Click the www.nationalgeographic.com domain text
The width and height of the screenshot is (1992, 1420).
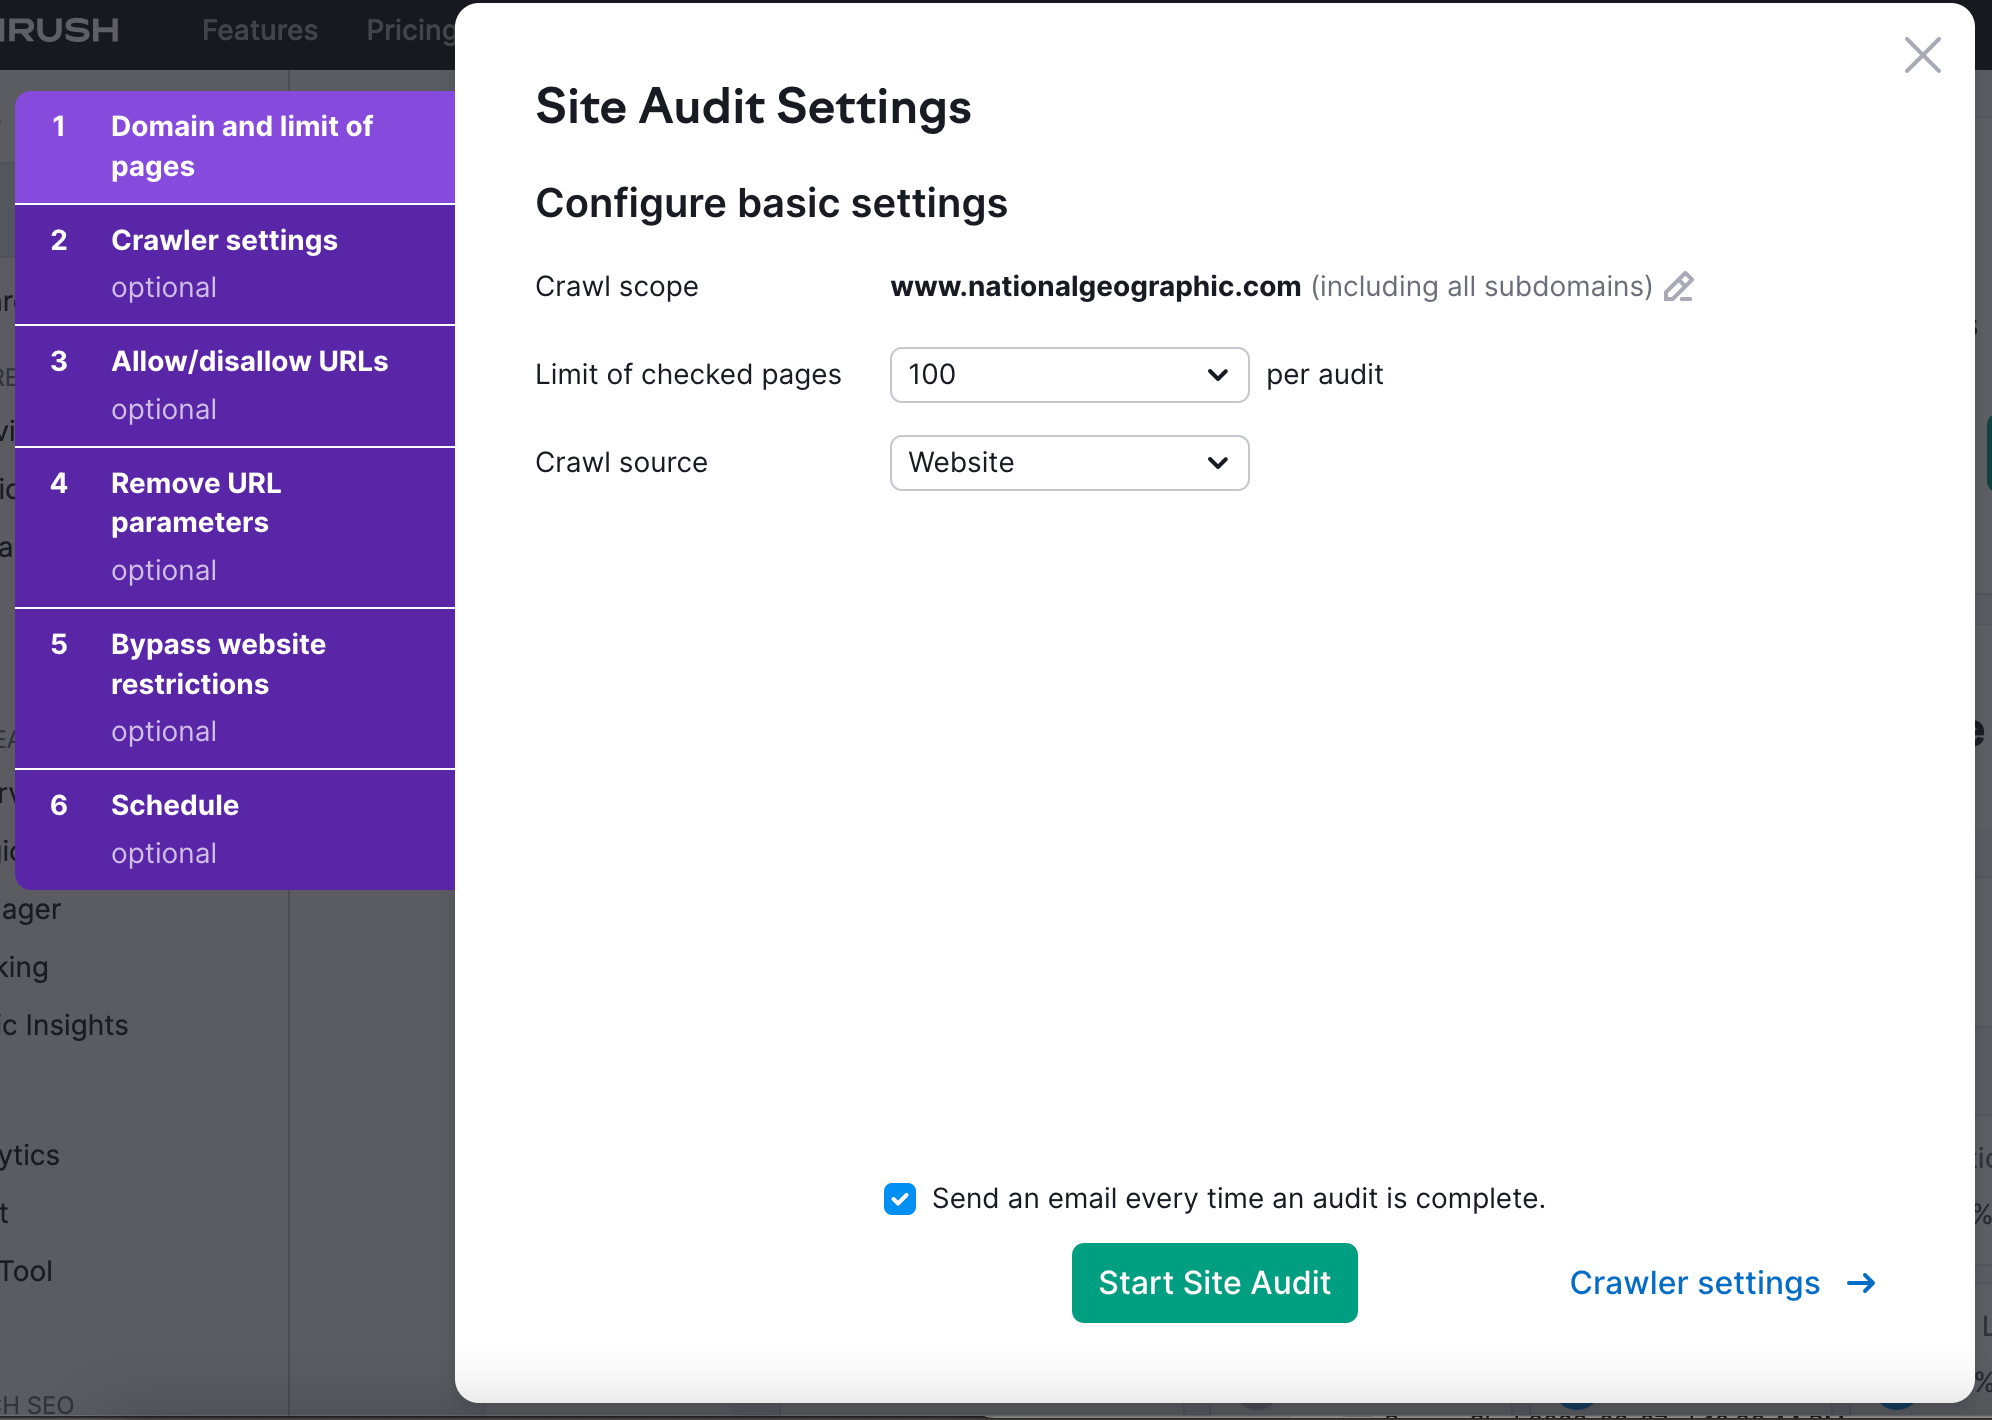(x=1095, y=287)
